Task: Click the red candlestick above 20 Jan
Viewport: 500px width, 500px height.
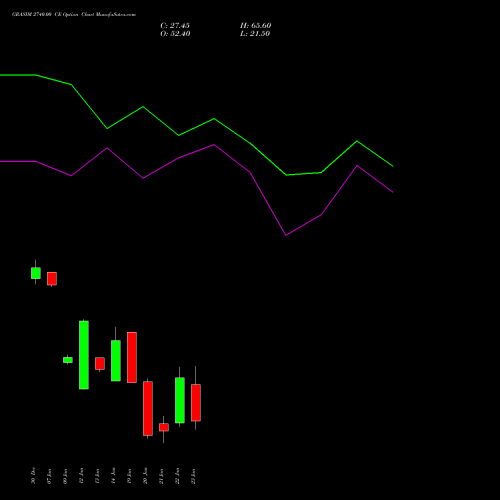Action: point(148,408)
